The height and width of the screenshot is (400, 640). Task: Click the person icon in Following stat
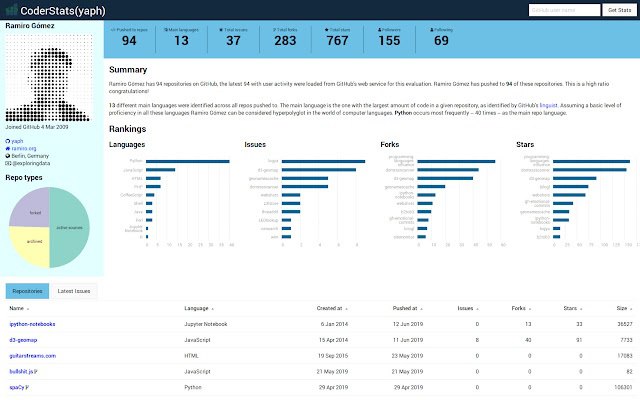click(x=431, y=30)
